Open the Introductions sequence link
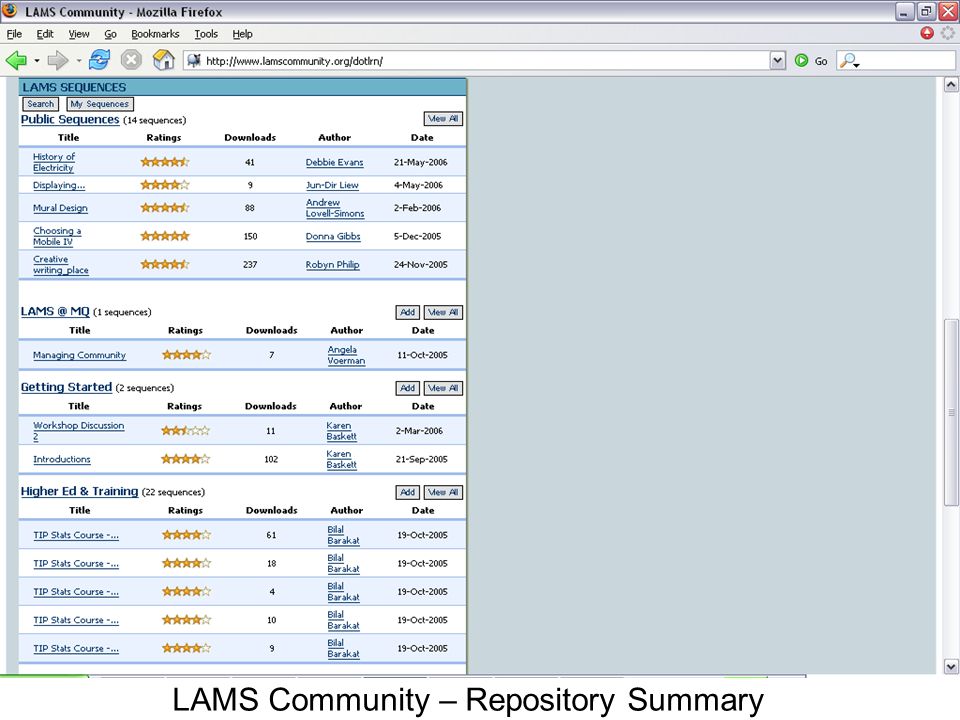 click(x=62, y=459)
